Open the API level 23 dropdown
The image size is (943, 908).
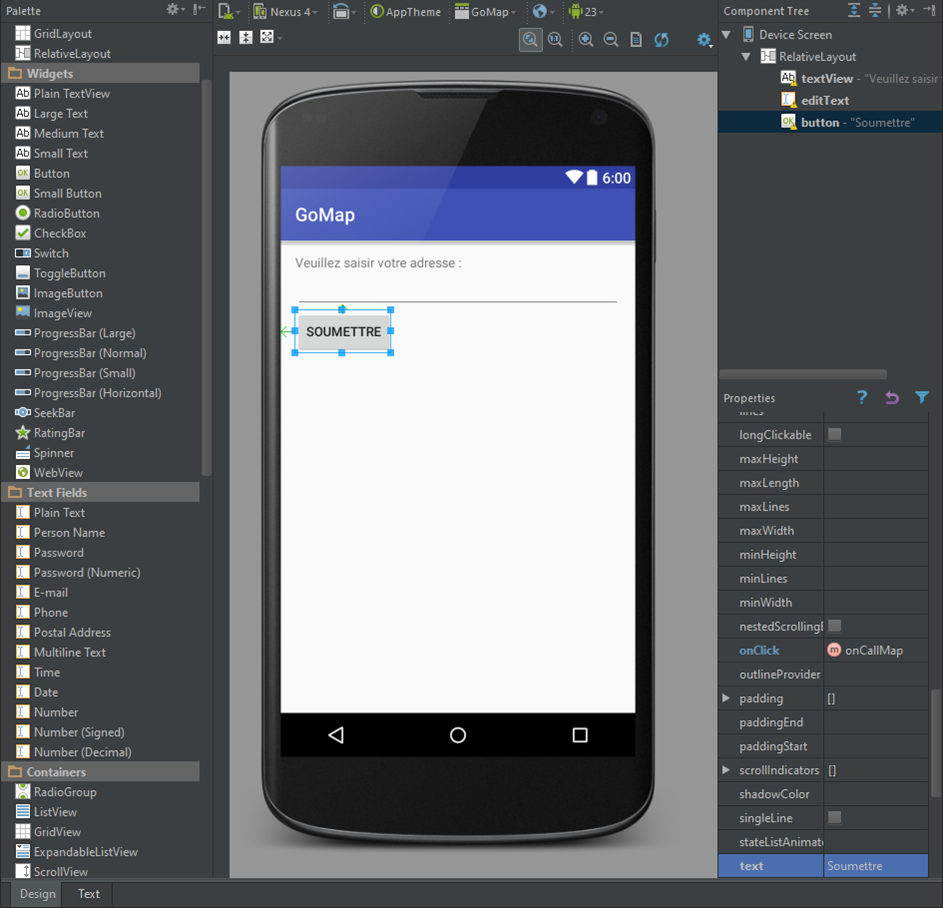[x=585, y=12]
